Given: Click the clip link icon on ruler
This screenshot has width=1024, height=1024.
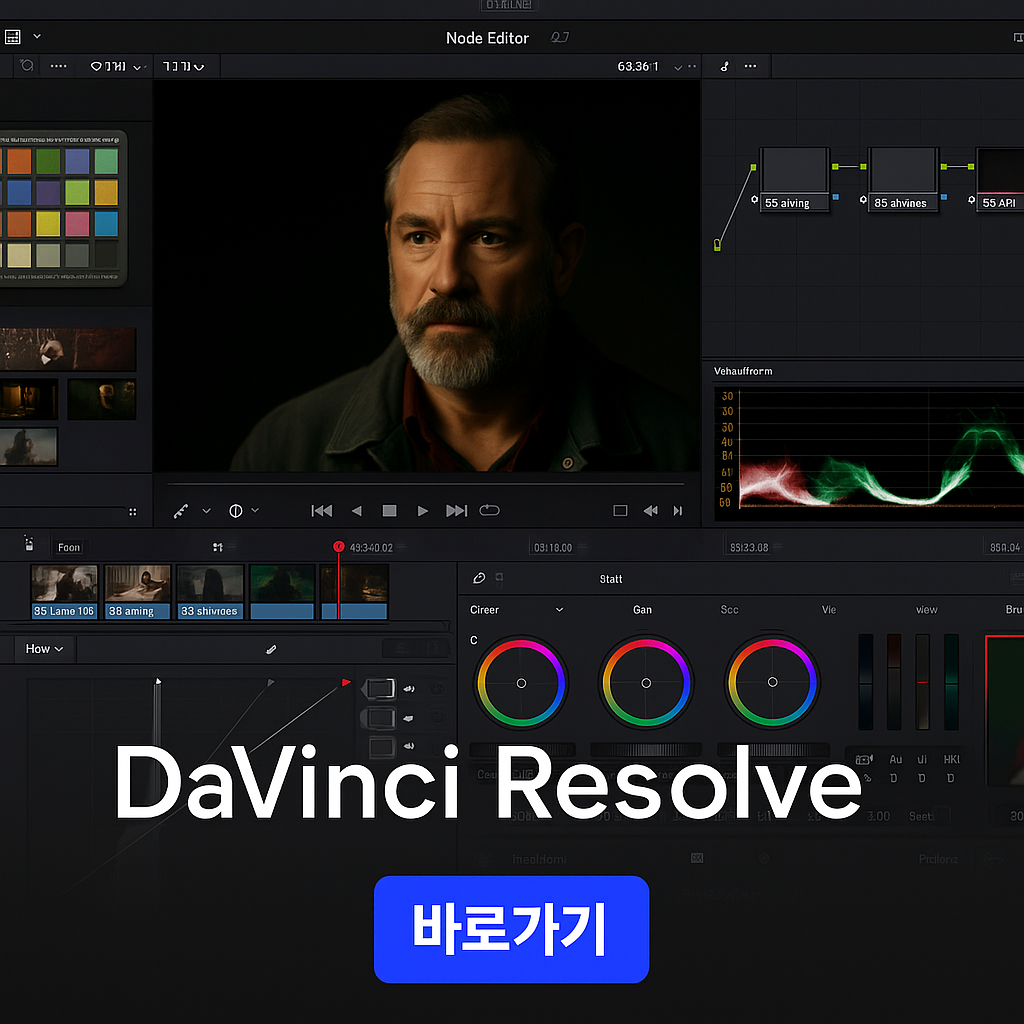Looking at the screenshot, I should click(217, 547).
